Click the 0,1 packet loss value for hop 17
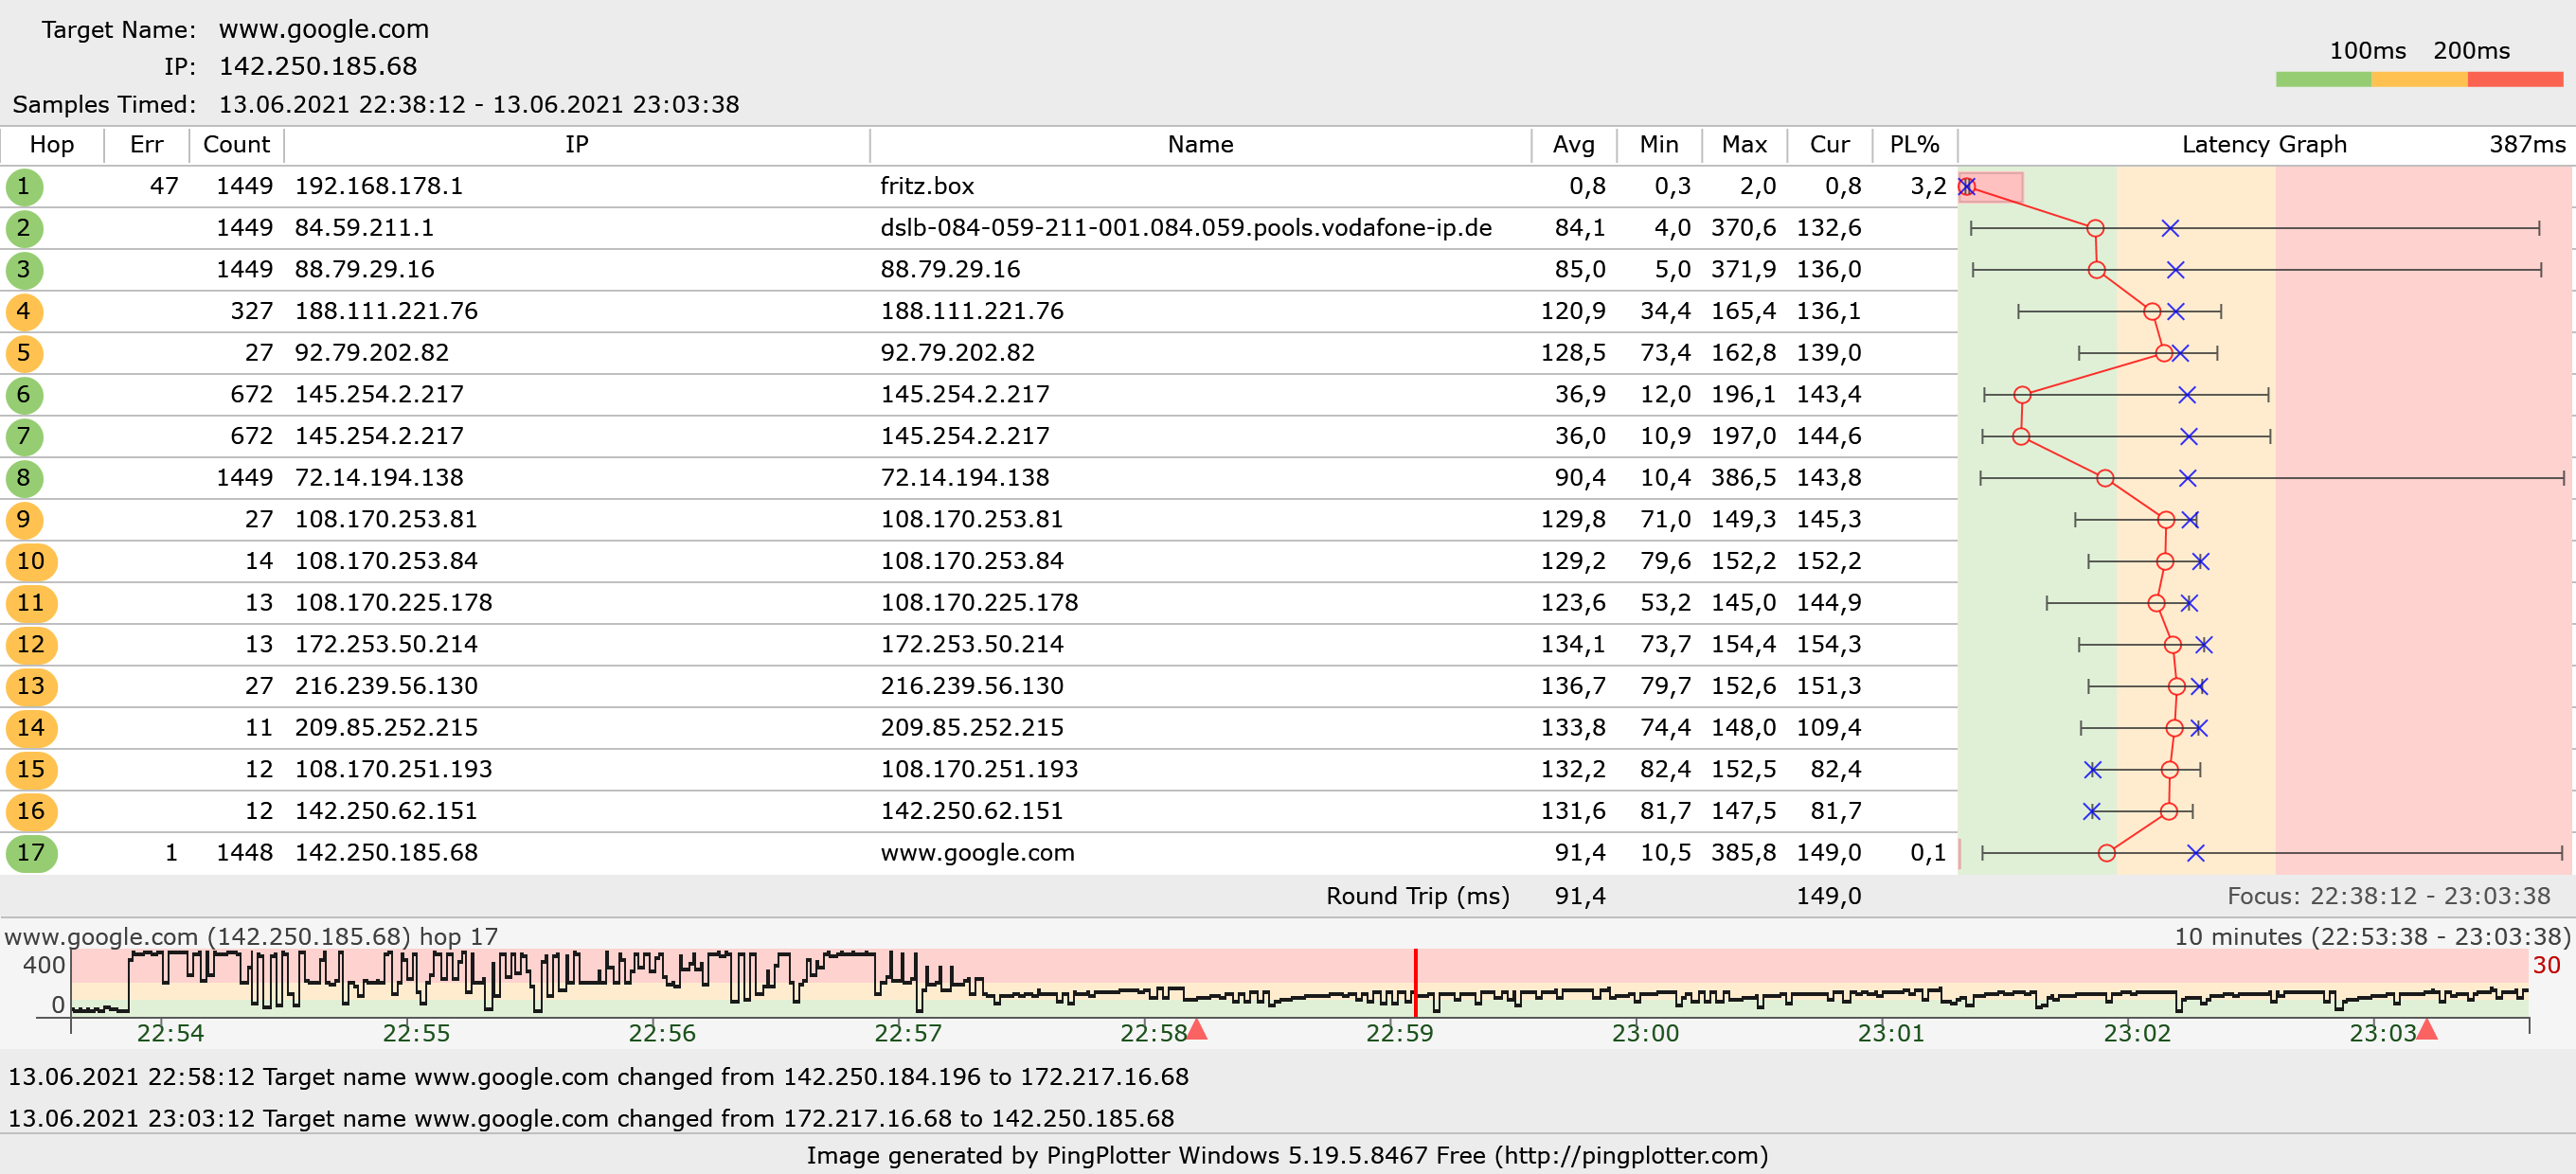The image size is (2576, 1174). (1928, 853)
